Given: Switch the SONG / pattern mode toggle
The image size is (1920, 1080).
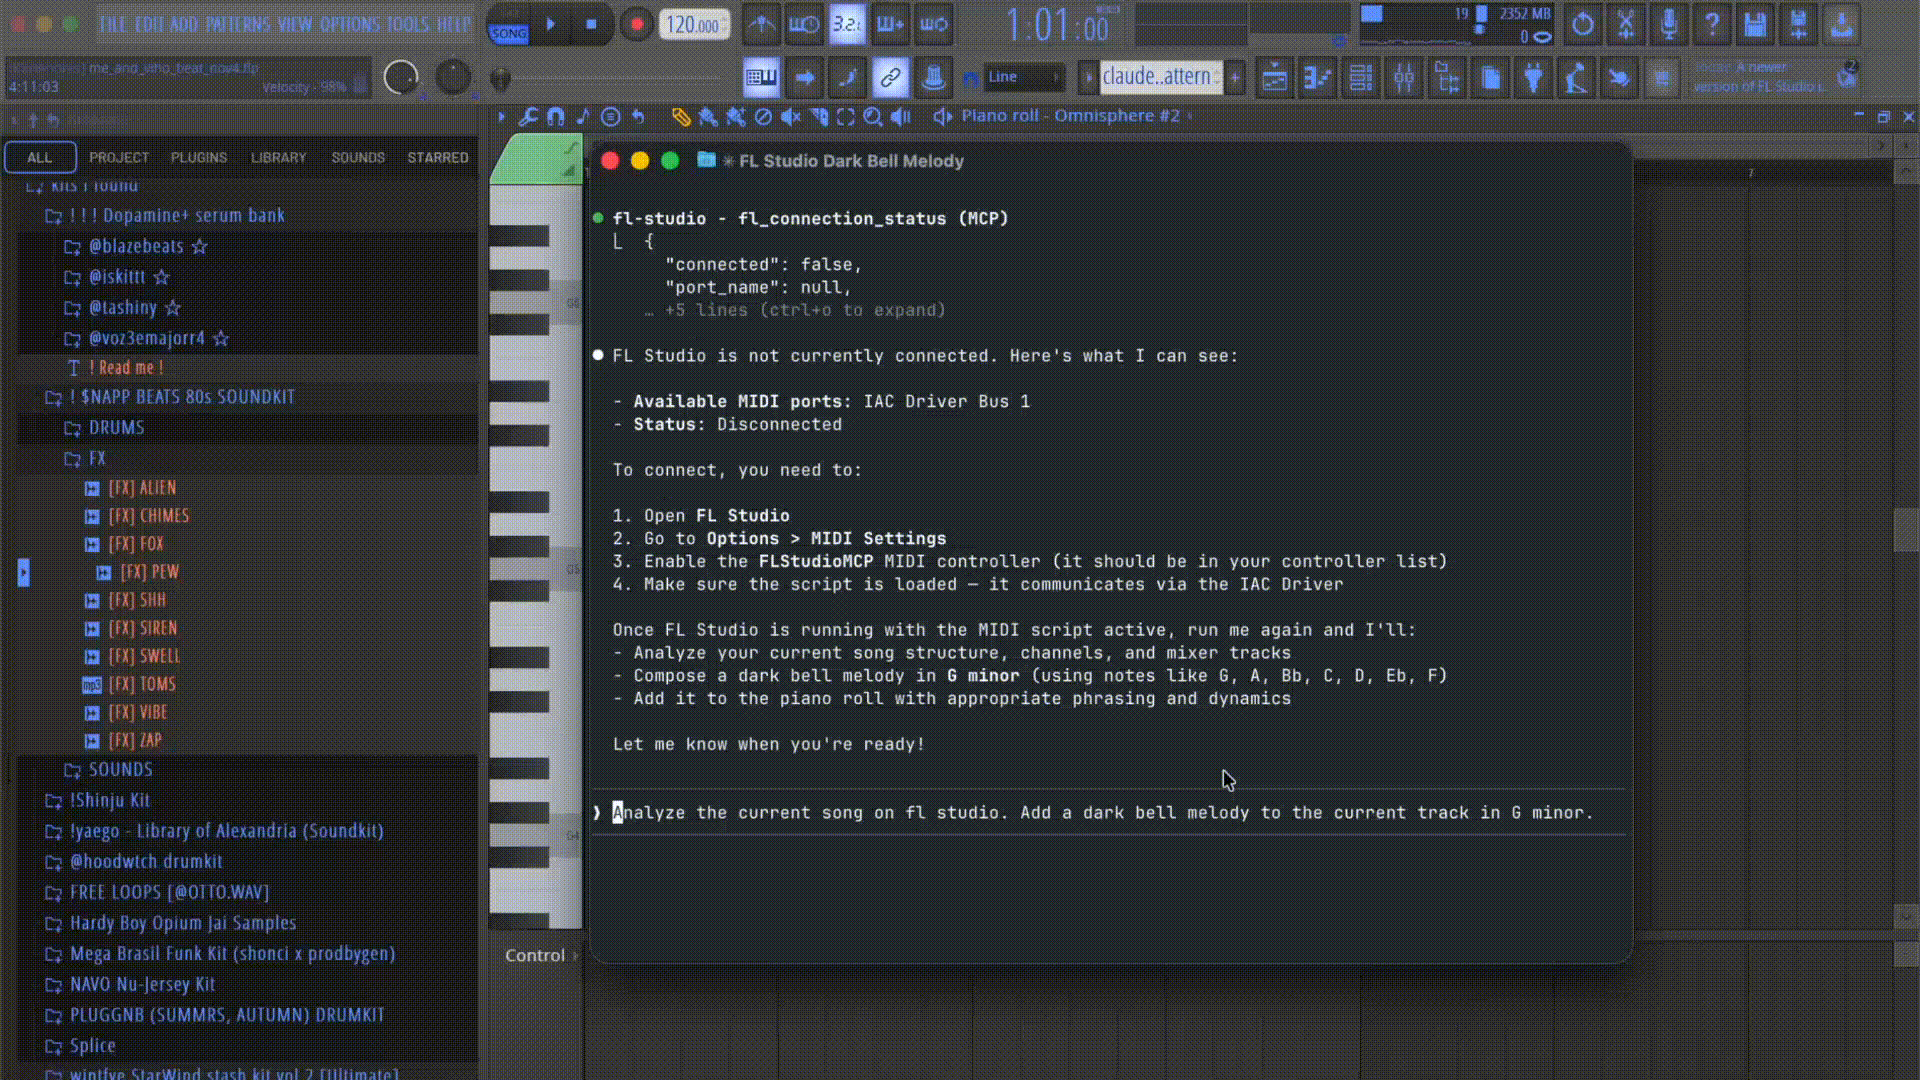Looking at the screenshot, I should point(509,25).
